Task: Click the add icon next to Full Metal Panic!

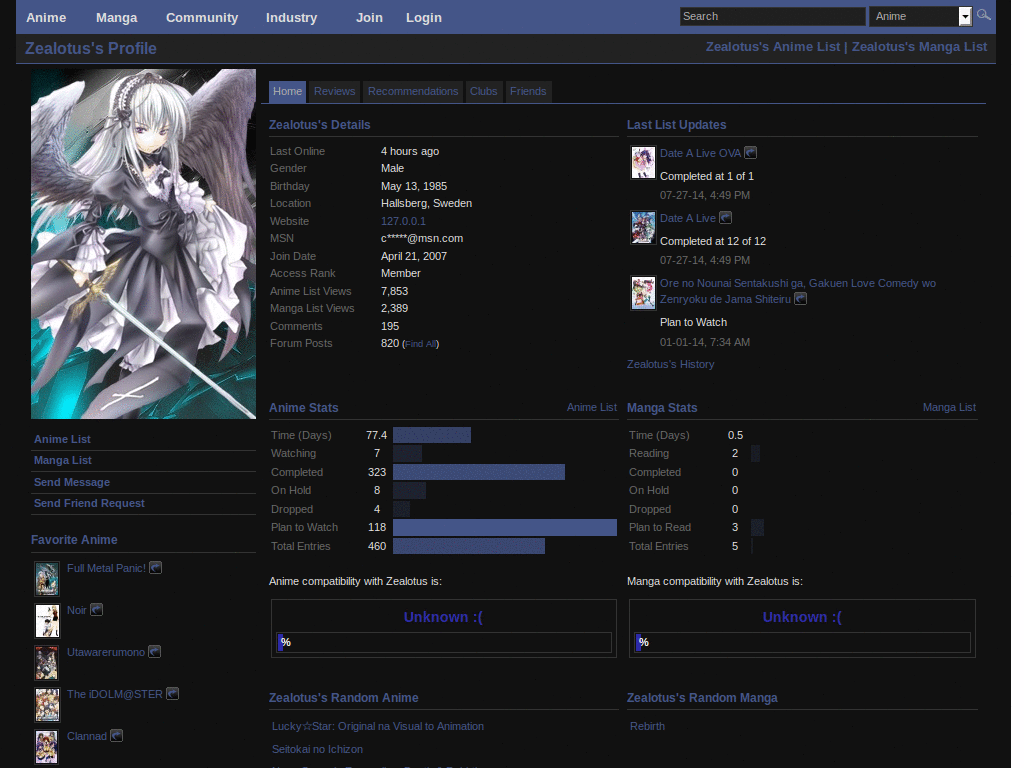Action: tap(155, 568)
